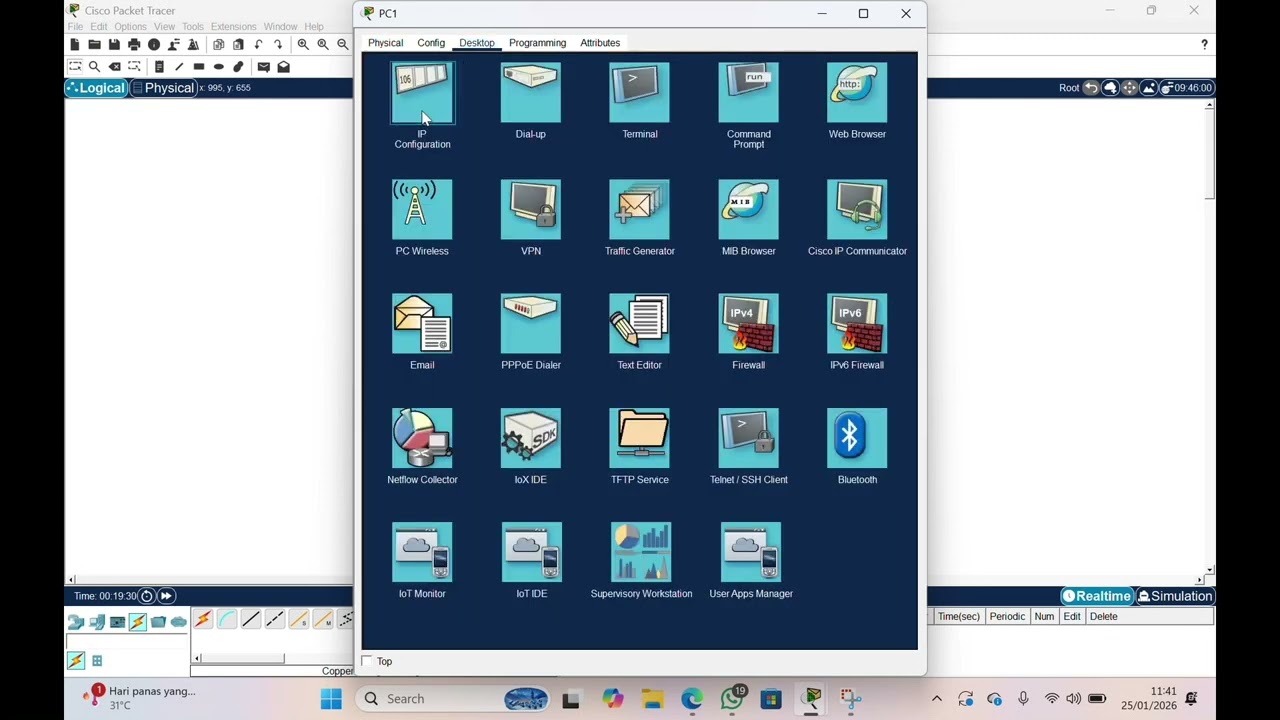Viewport: 1280px width, 720px height.
Task: Click the Power Cycle Devices button
Action: pyautogui.click(x=146, y=596)
